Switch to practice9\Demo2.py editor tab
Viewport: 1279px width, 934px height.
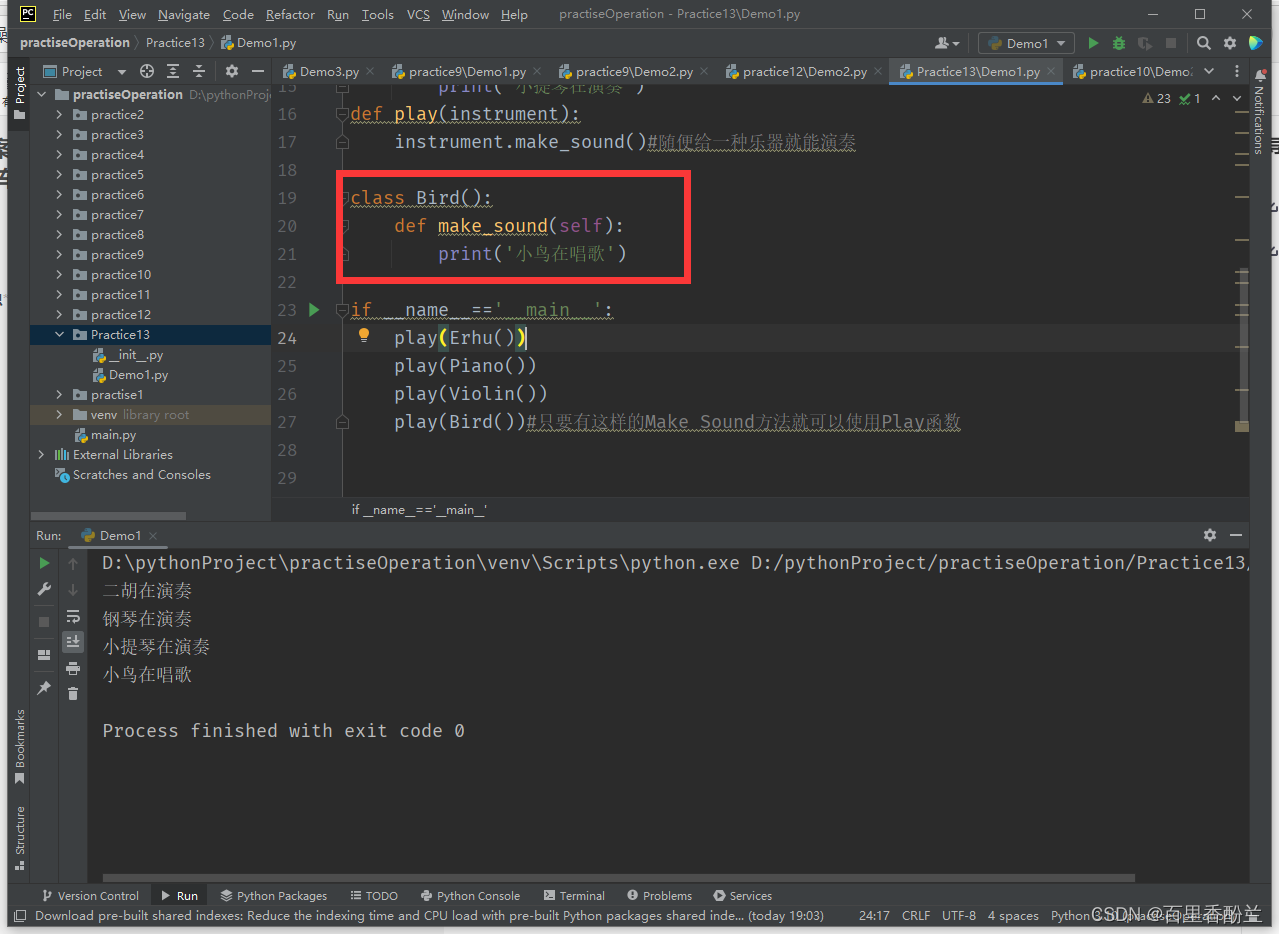point(634,72)
